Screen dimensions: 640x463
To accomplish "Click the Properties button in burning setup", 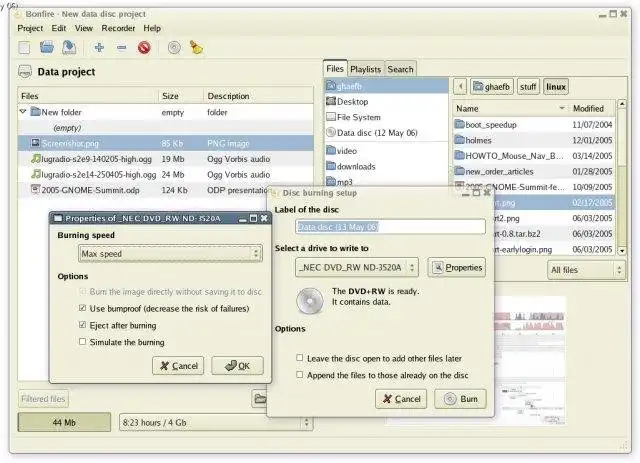I will tap(457, 267).
